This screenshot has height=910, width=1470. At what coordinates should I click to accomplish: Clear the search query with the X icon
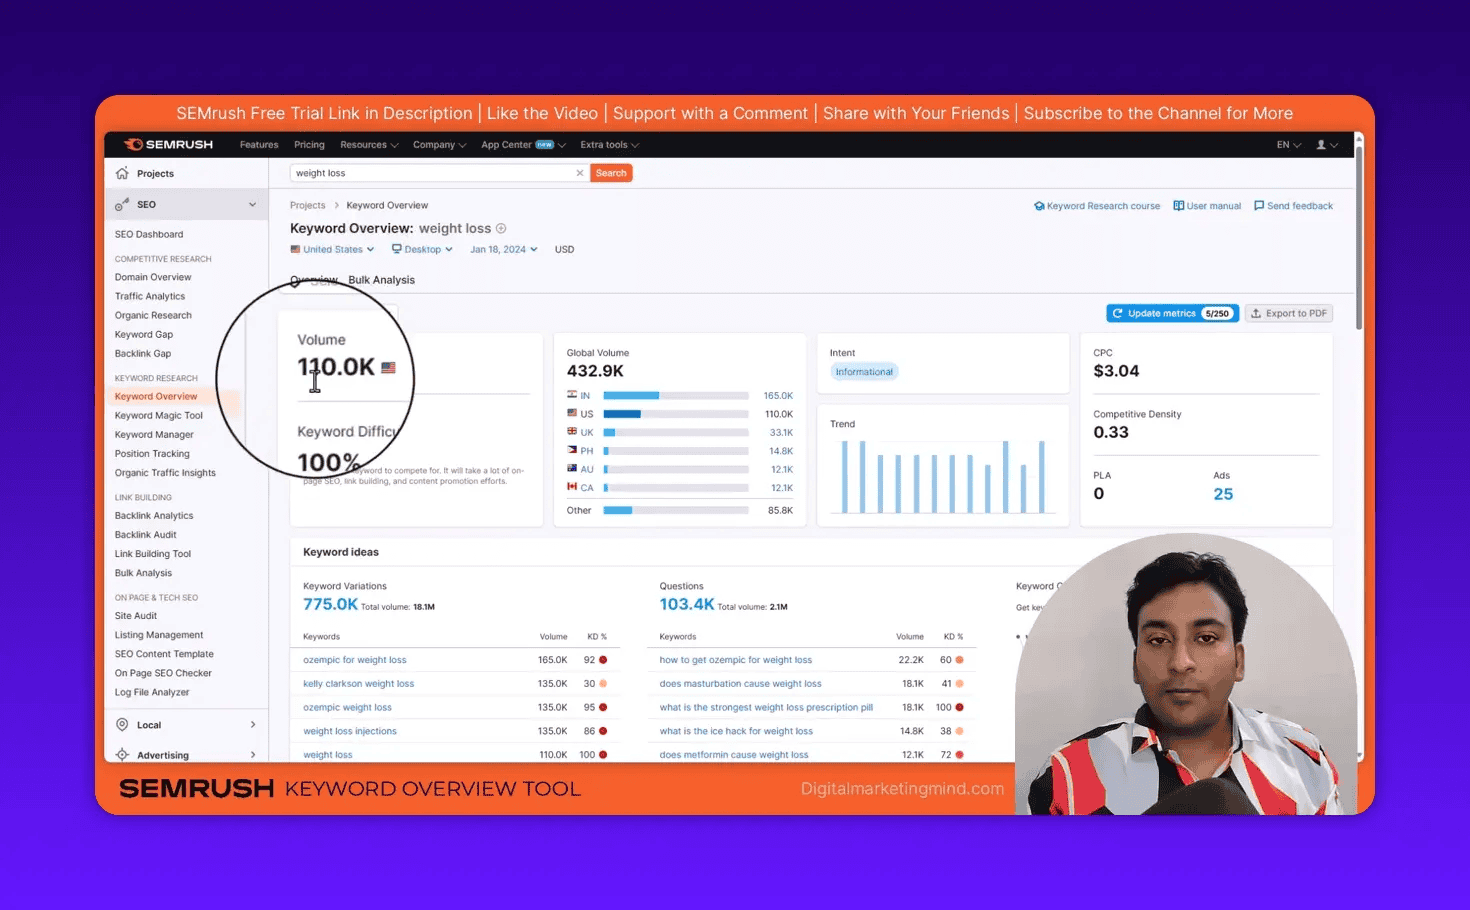(x=580, y=172)
